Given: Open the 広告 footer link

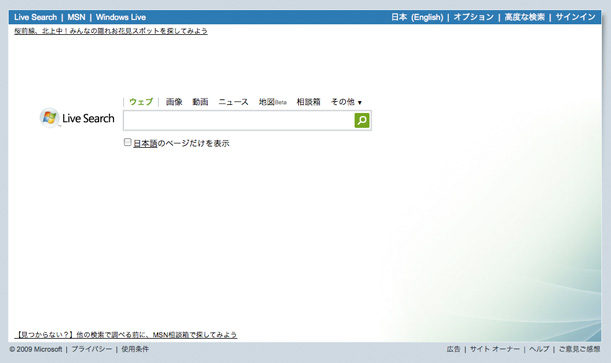Looking at the screenshot, I should (453, 349).
